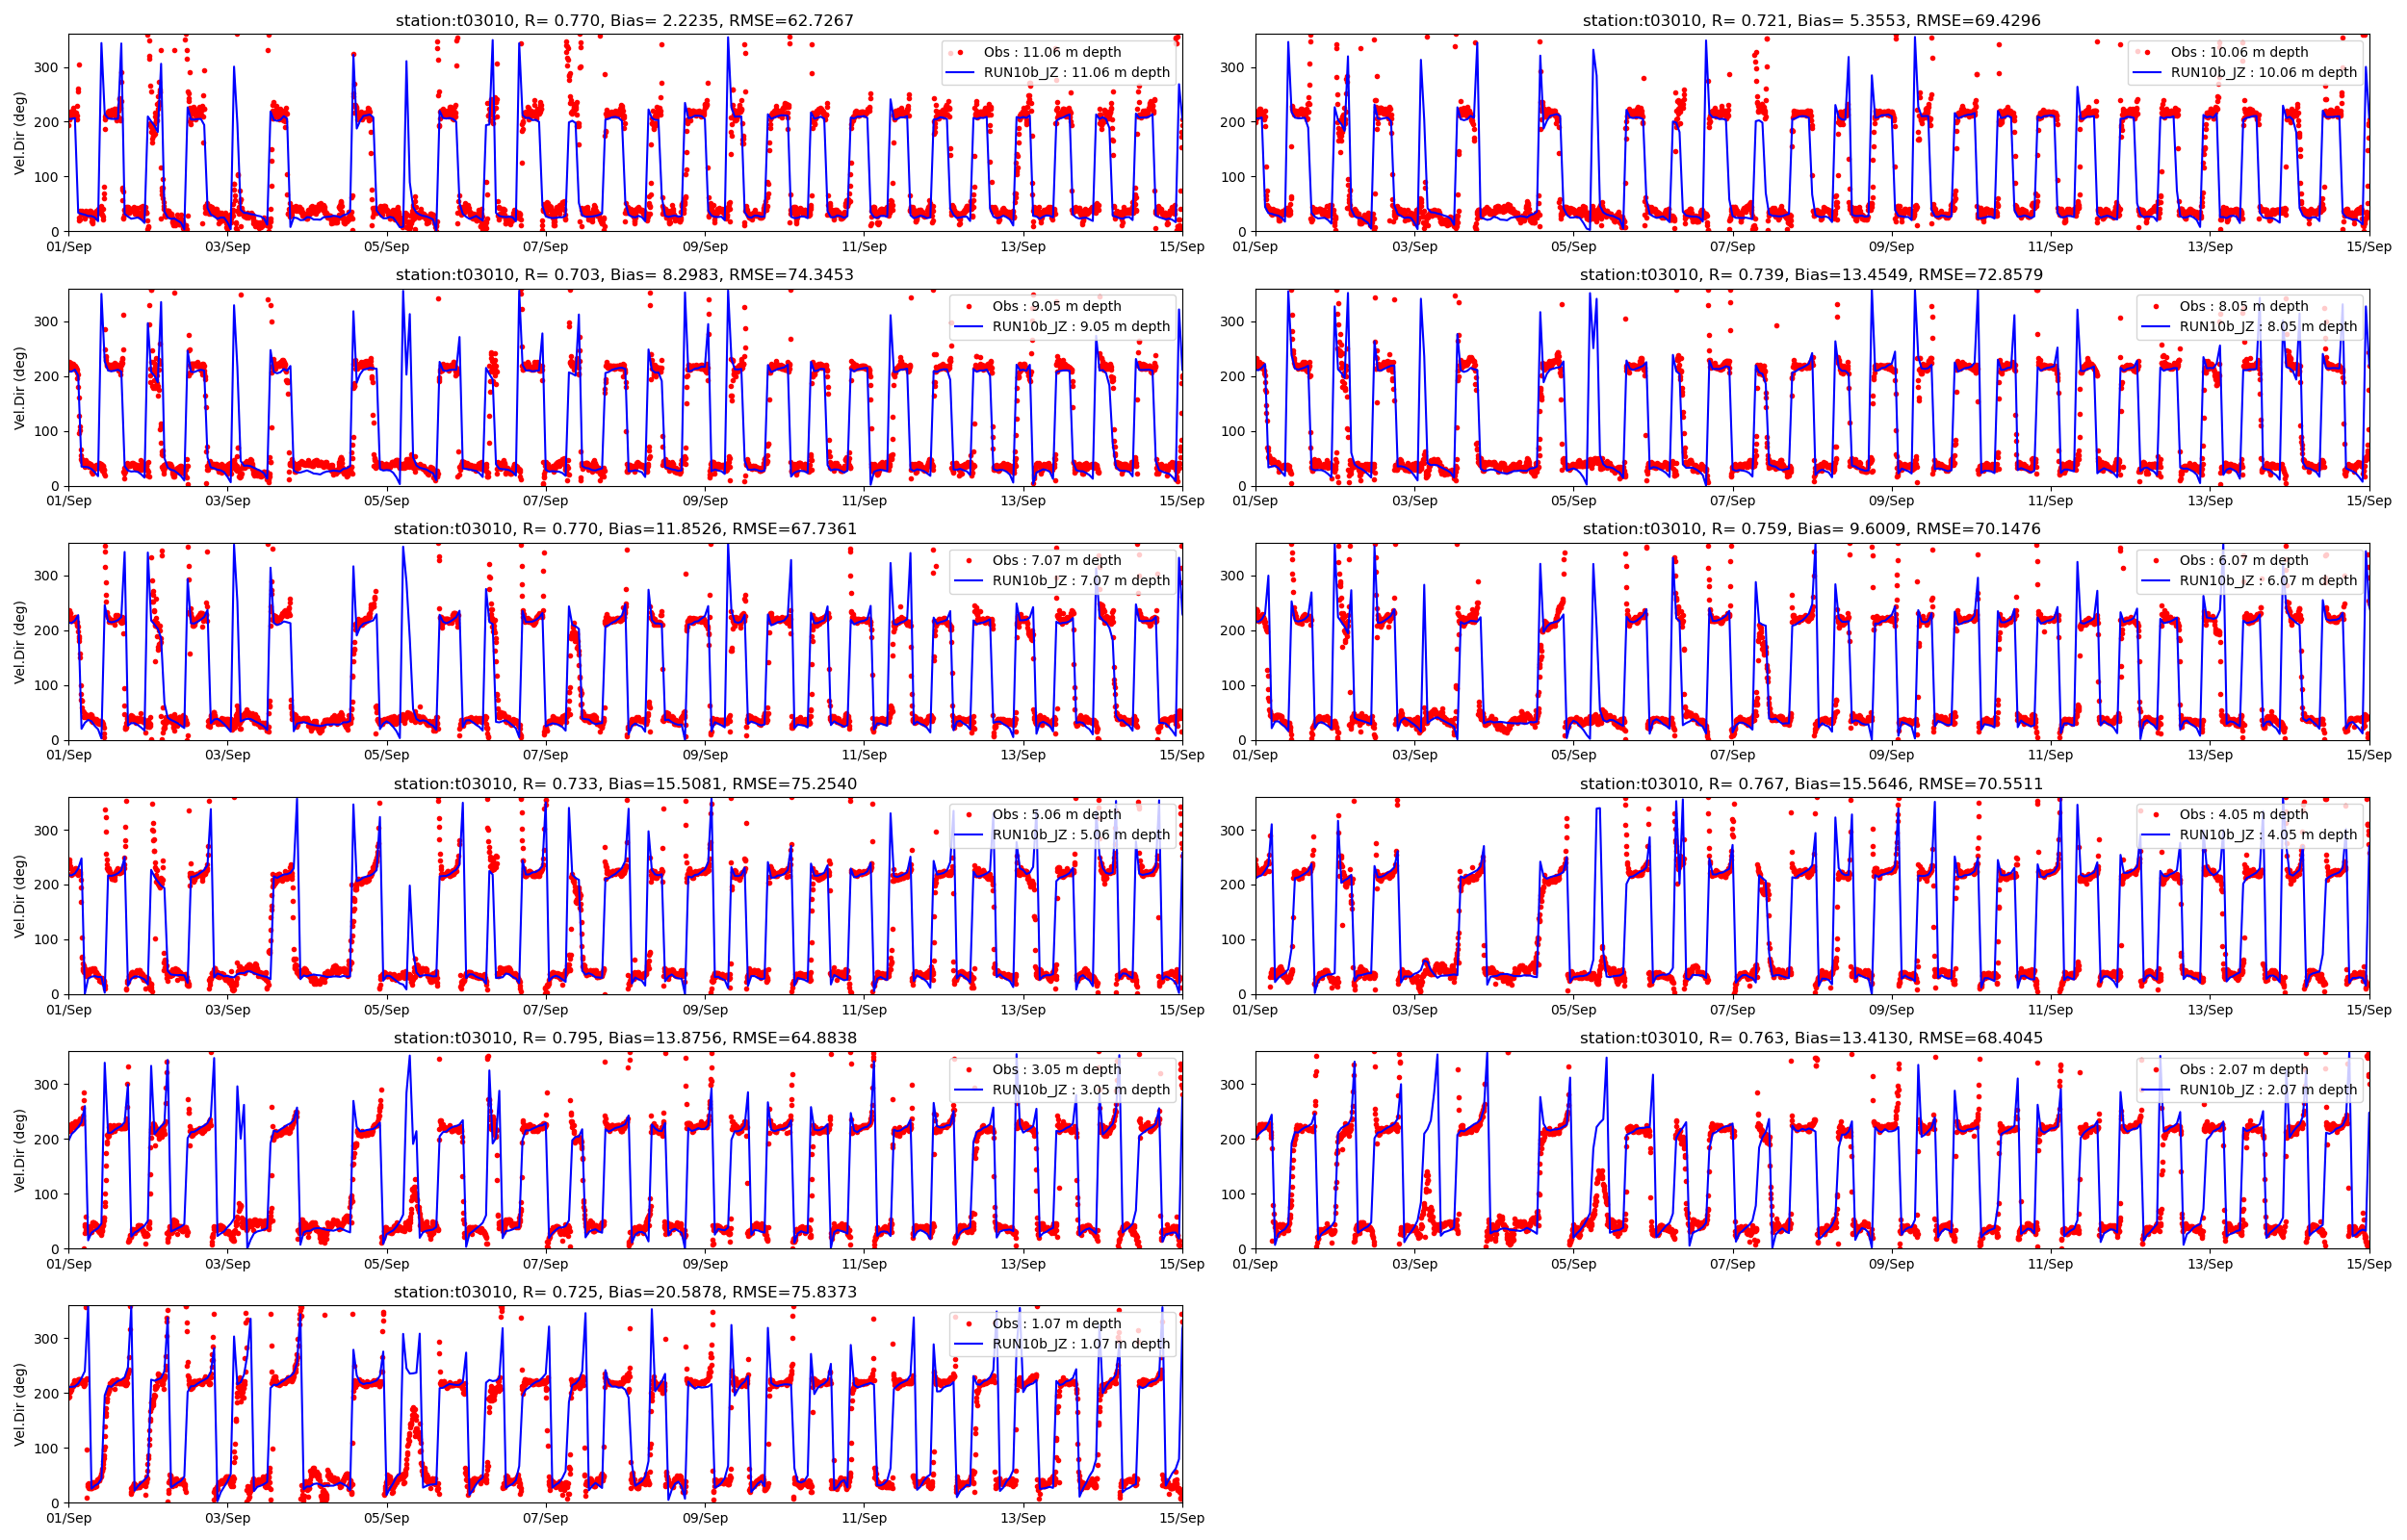Click the blue line marker for RUN10b_JZ 4.05 m depth
The image size is (2407, 1540).
click(x=2156, y=834)
